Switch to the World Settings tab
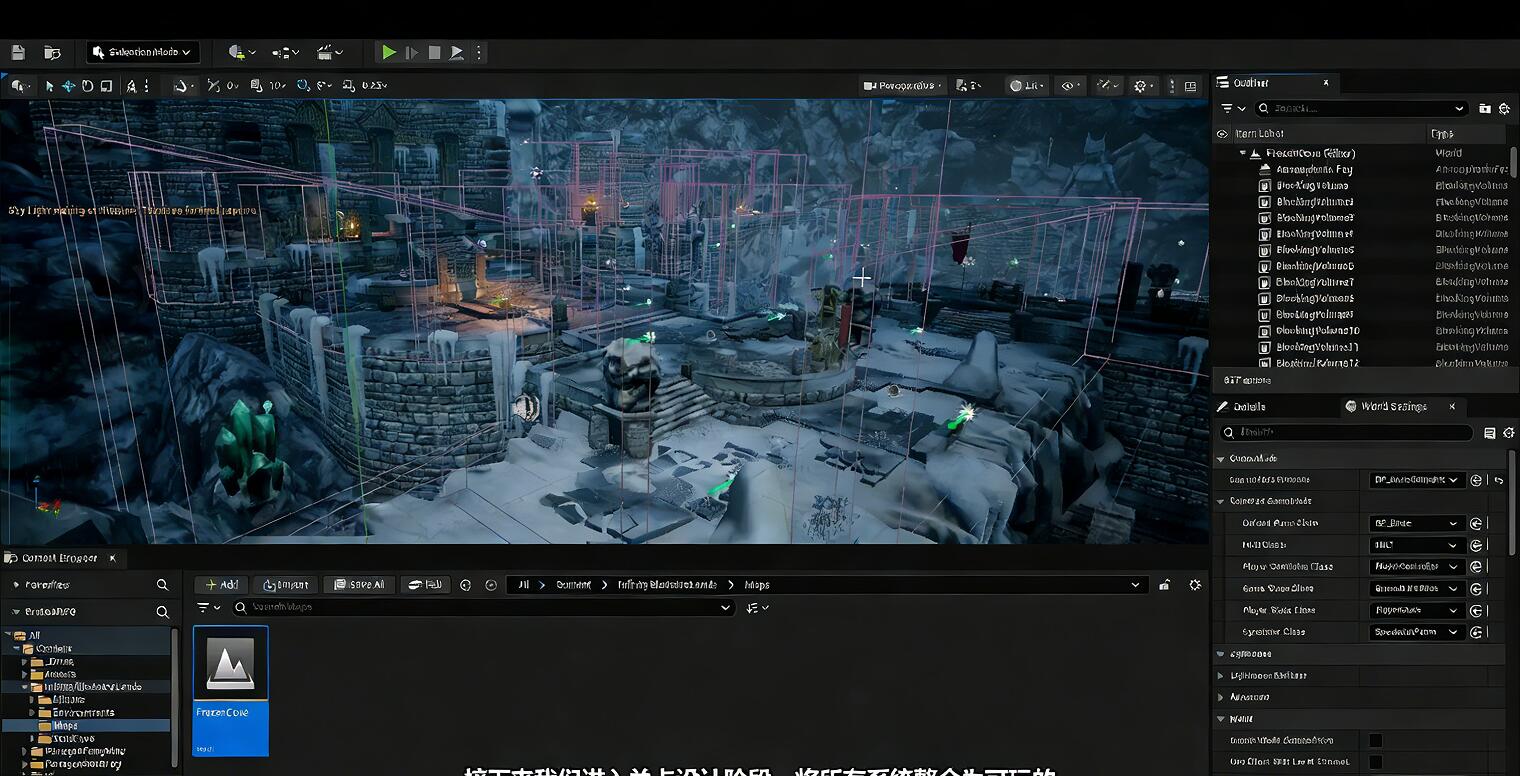1520x776 pixels. click(x=1392, y=407)
